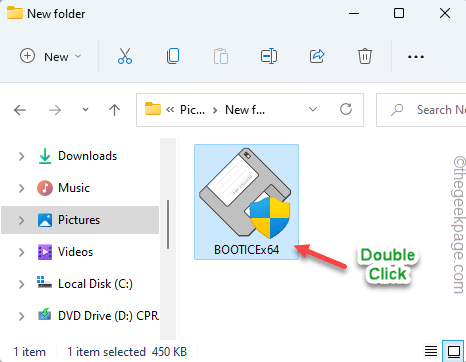Maximize the New folder window
This screenshot has width=466, height=362.
click(399, 13)
